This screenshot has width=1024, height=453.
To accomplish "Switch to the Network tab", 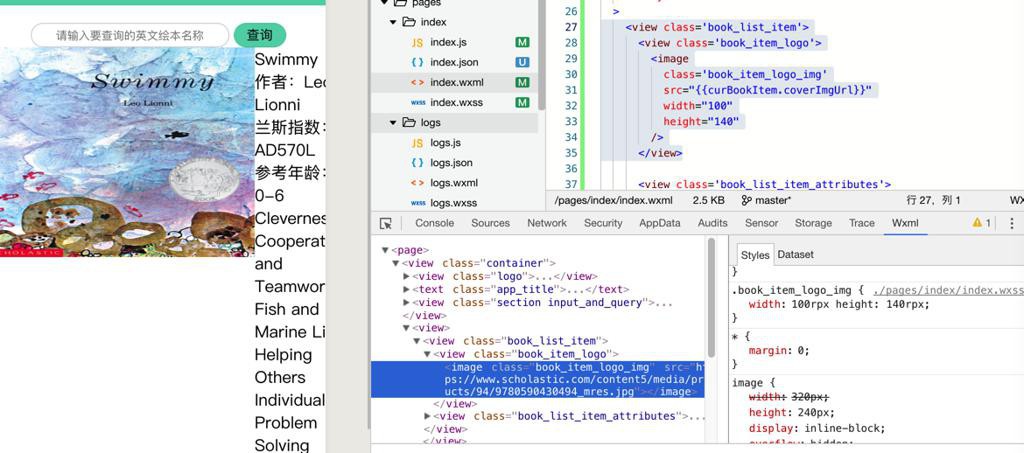I will pos(547,223).
